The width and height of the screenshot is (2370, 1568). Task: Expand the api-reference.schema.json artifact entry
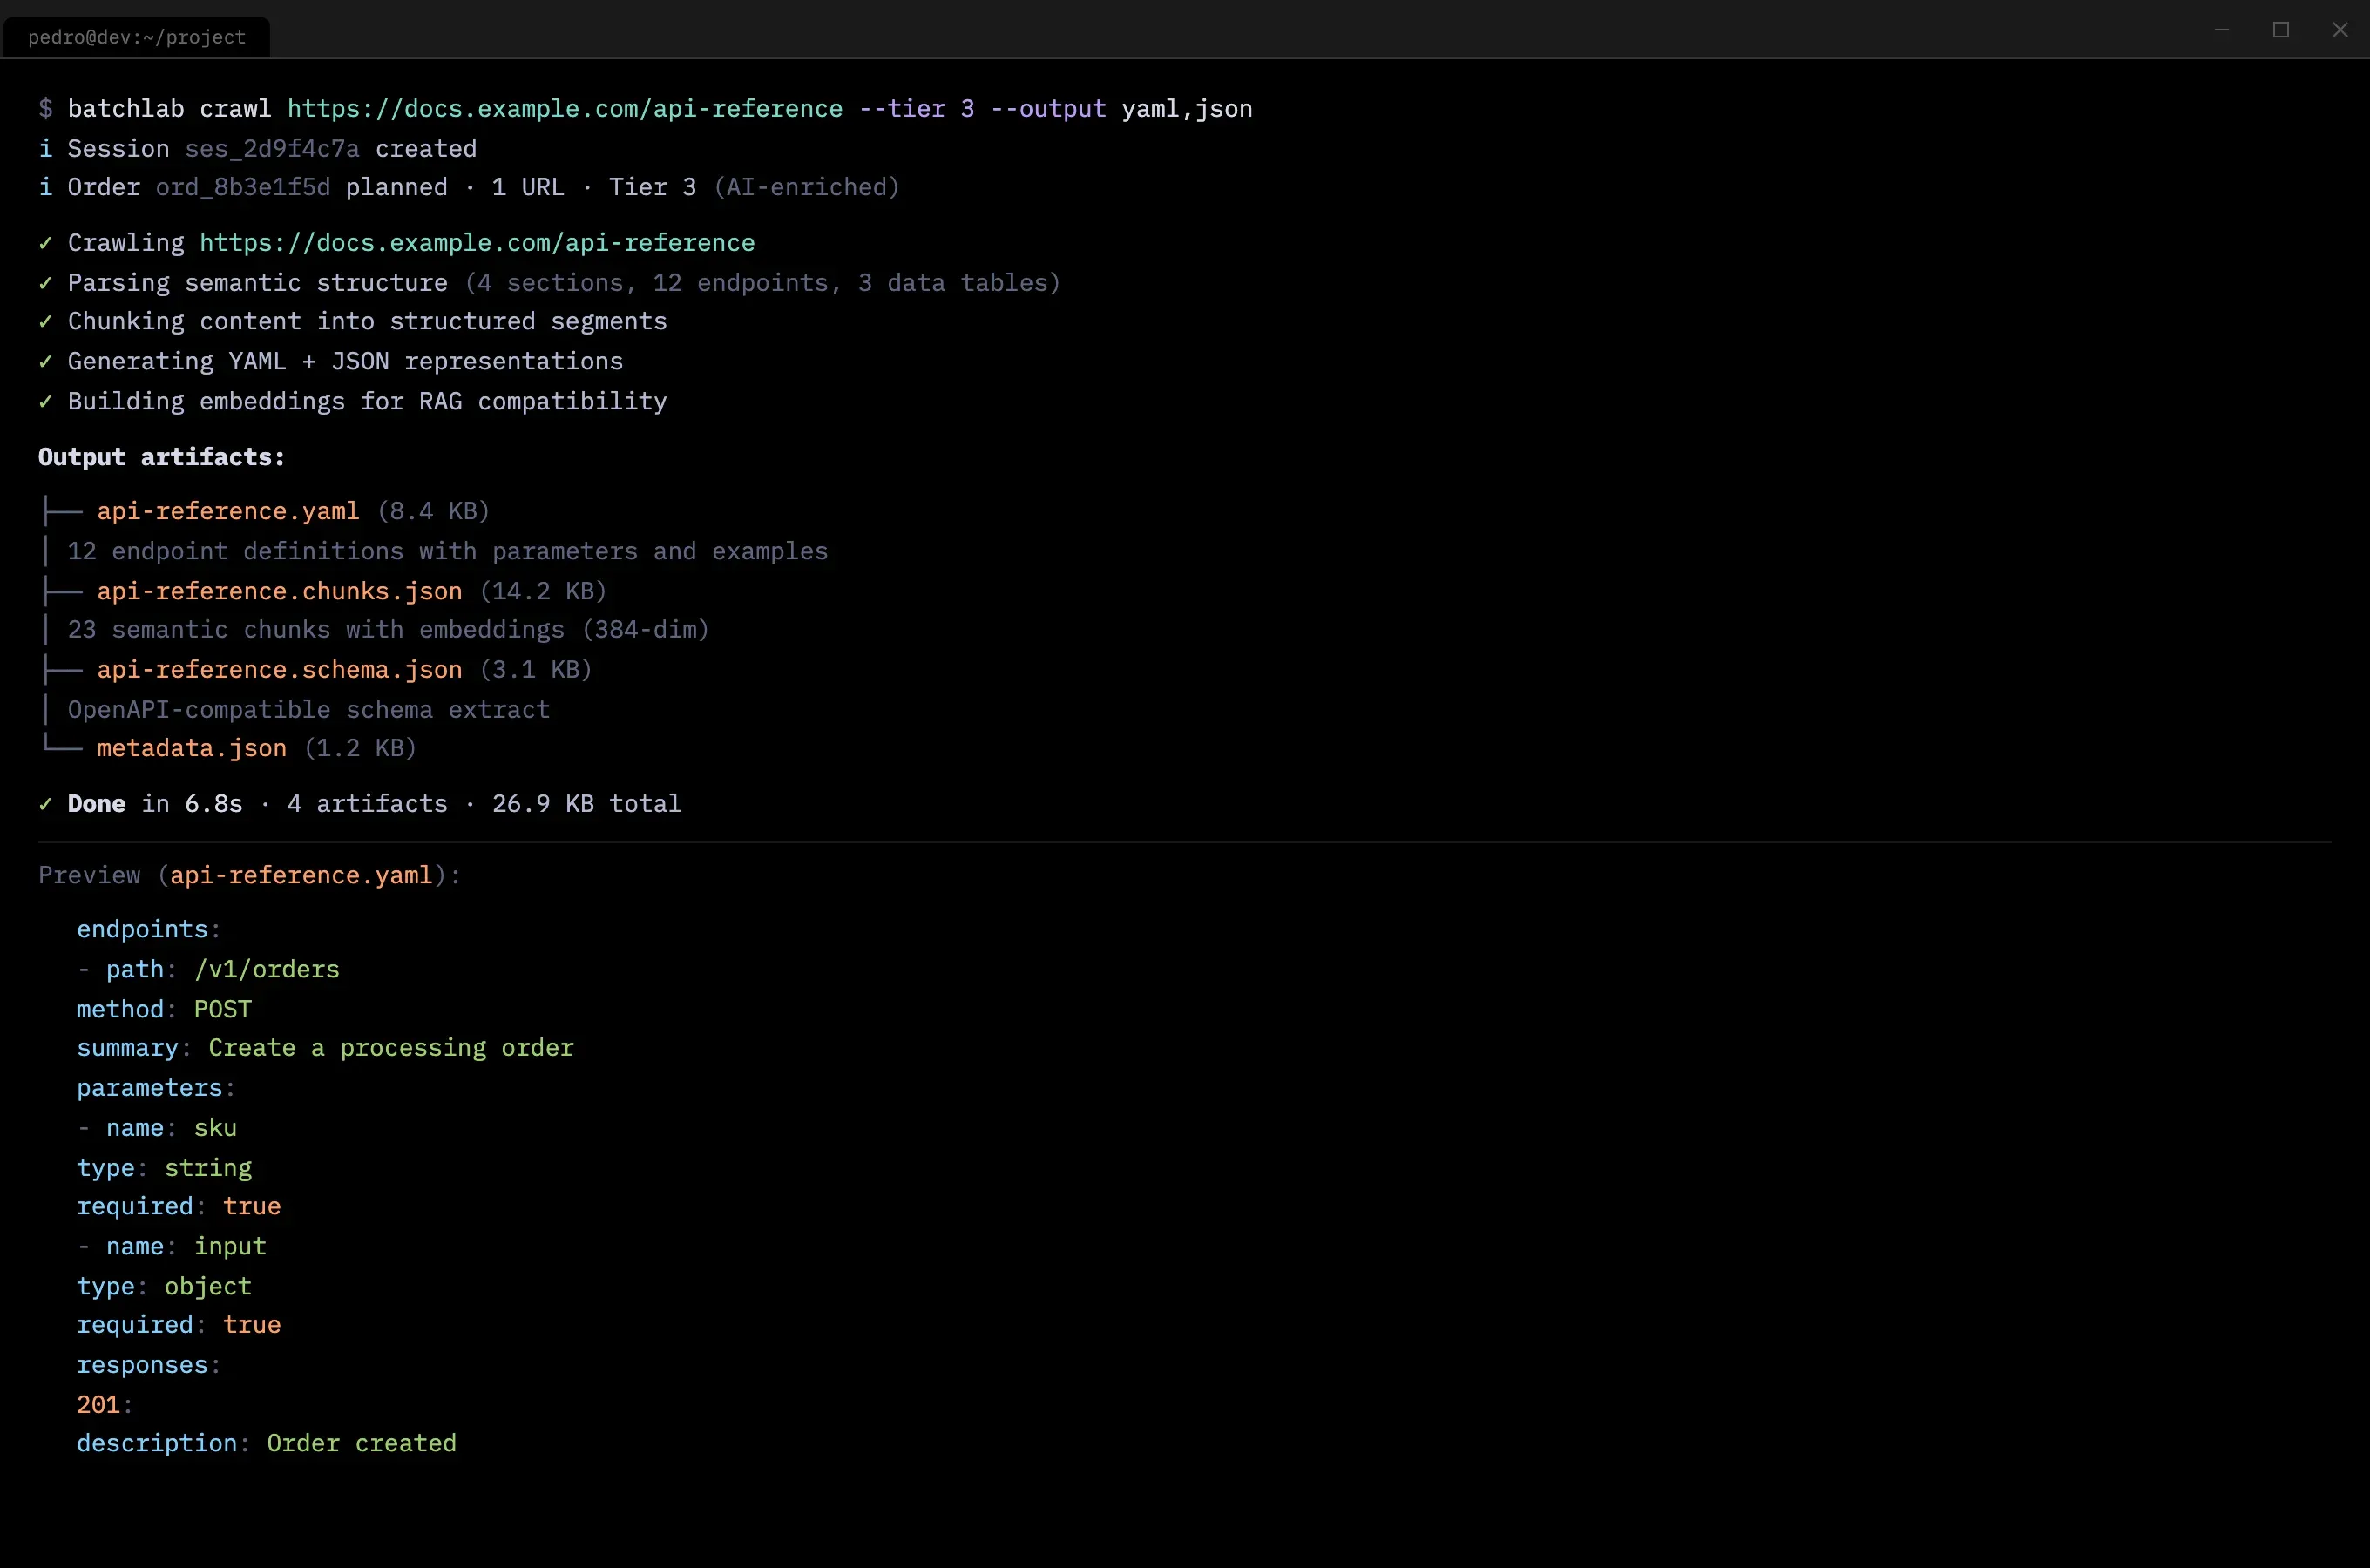point(62,669)
